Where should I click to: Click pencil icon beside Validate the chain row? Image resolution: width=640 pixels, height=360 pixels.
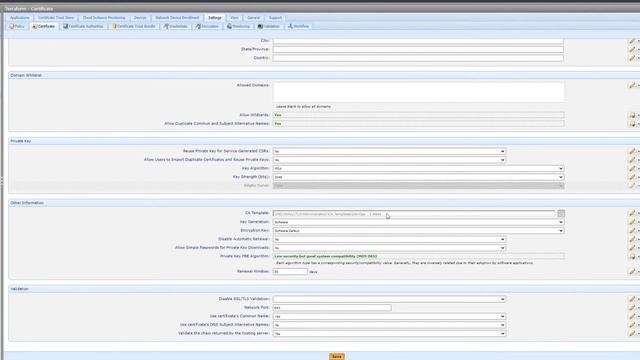pyautogui.click(x=632, y=333)
